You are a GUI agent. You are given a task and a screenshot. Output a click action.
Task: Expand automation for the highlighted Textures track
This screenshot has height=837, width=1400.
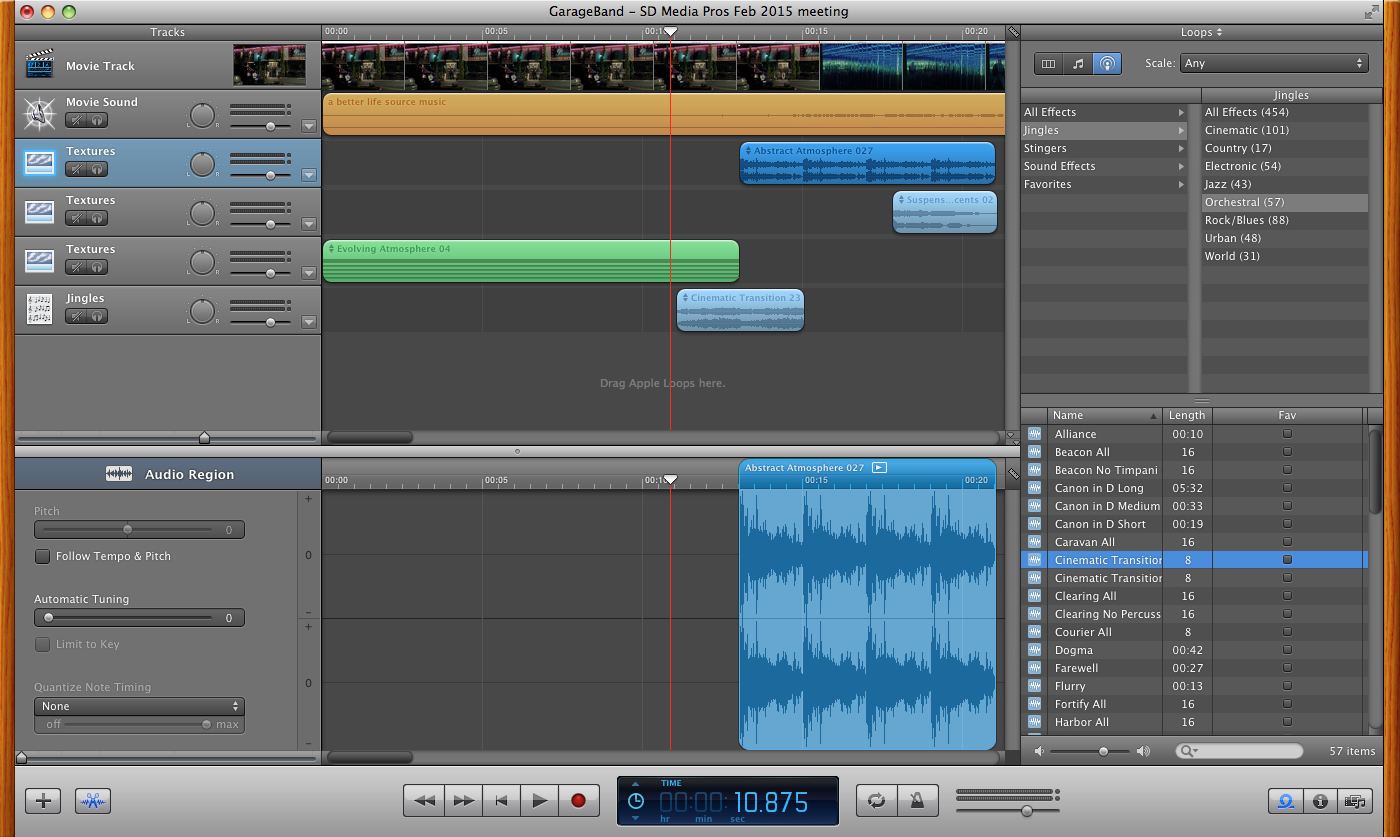[x=309, y=175]
